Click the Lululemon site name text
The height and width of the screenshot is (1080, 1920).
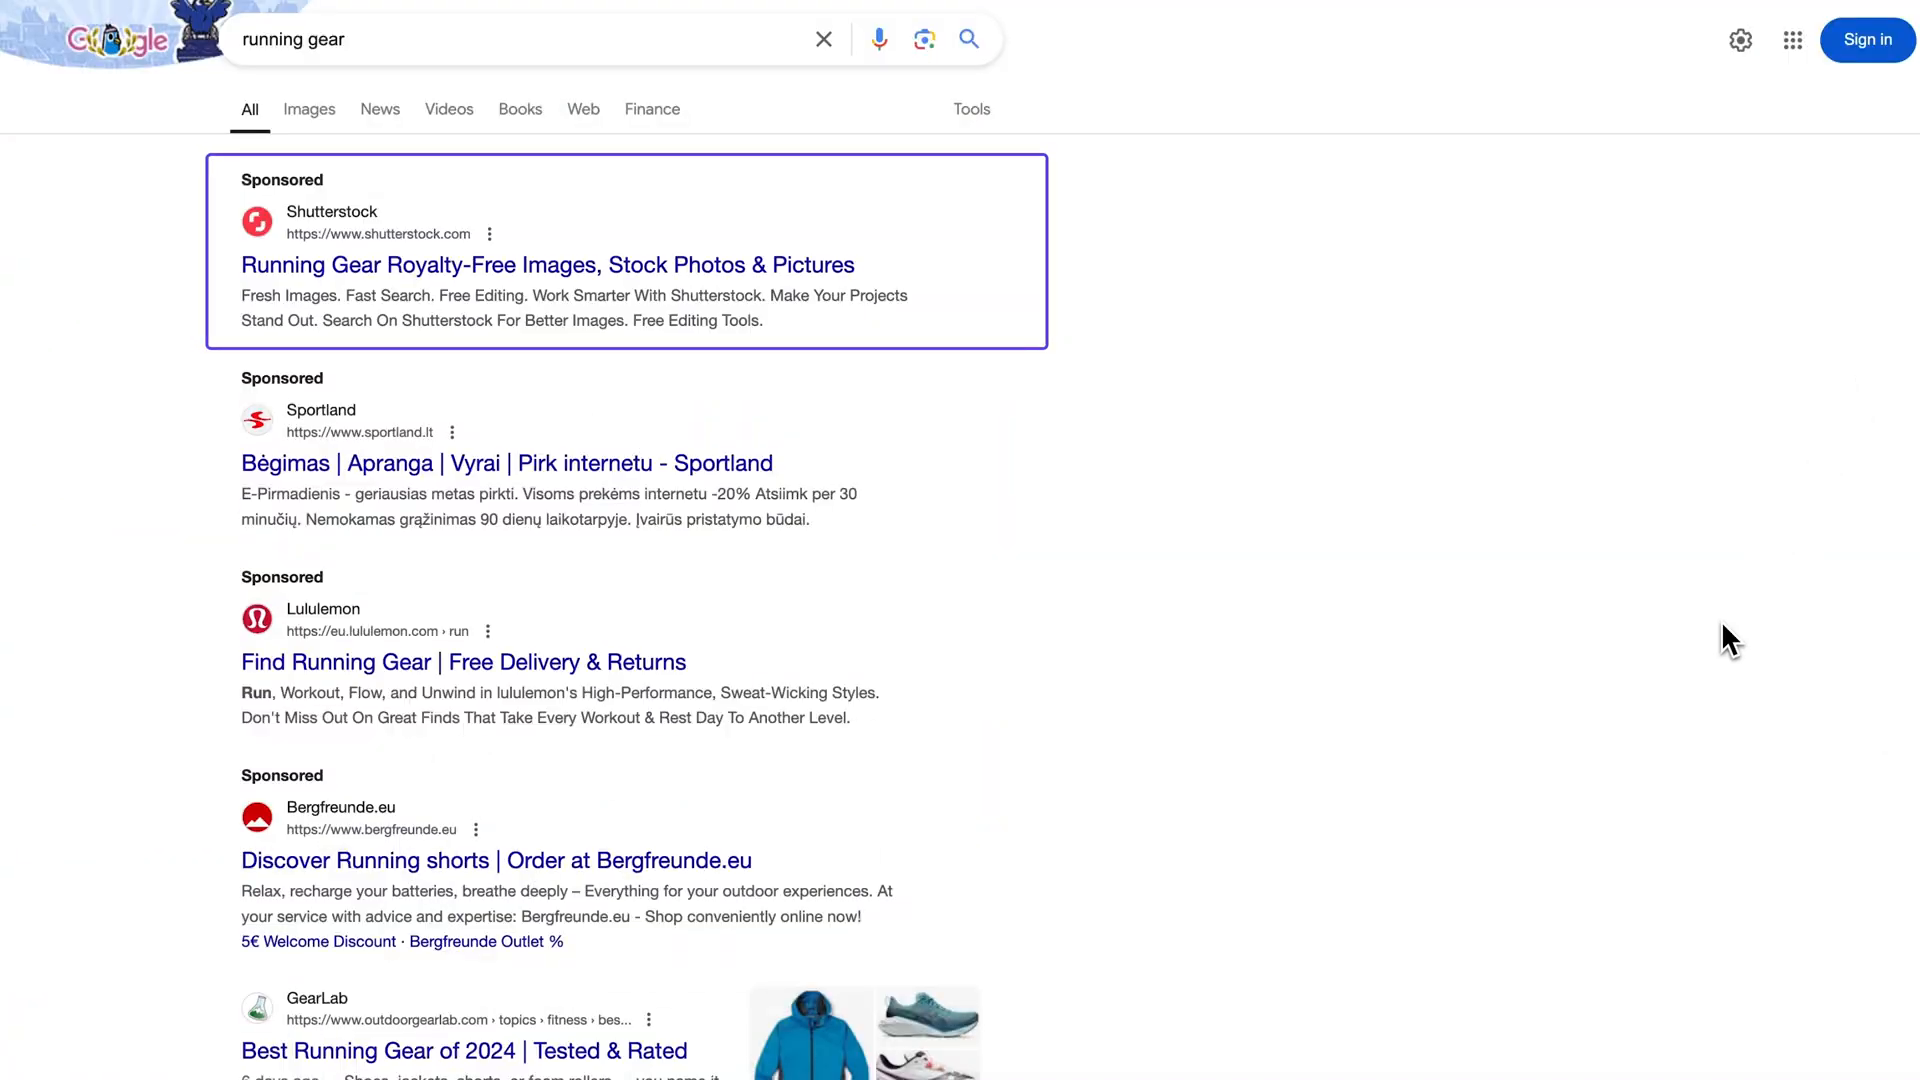[x=323, y=609]
